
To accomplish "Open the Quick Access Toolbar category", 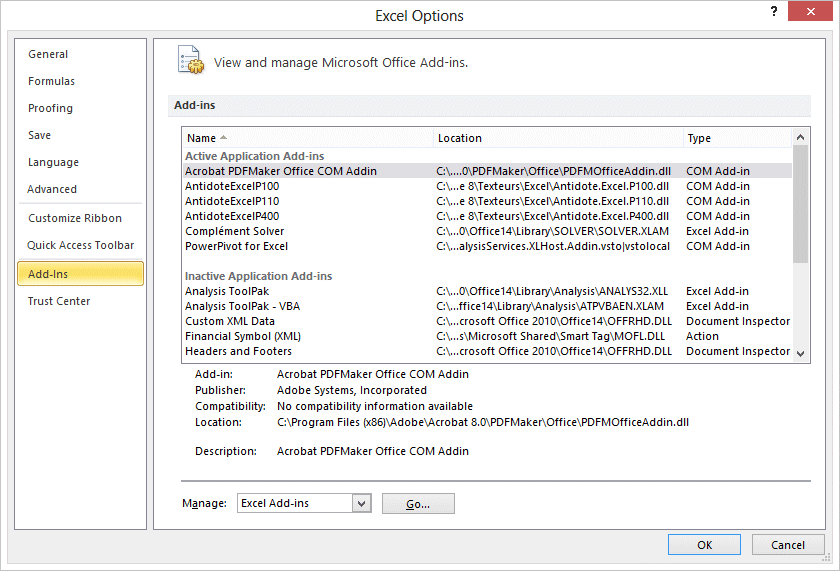I will pyautogui.click(x=80, y=245).
